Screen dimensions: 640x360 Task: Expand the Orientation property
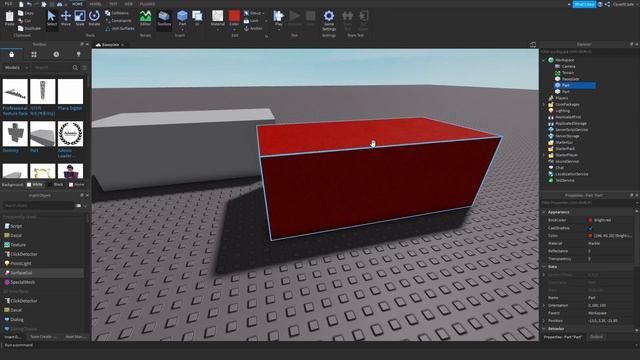pyautogui.click(x=544, y=305)
